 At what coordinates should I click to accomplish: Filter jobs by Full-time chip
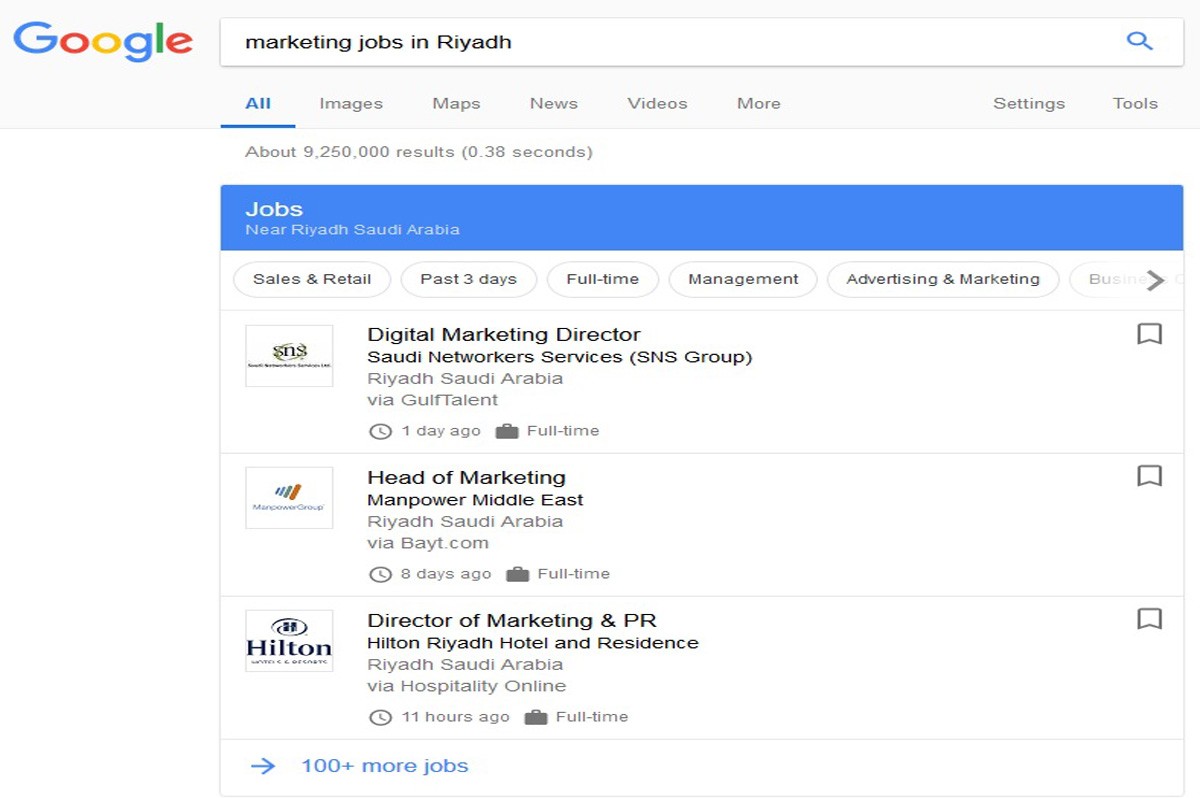point(602,279)
